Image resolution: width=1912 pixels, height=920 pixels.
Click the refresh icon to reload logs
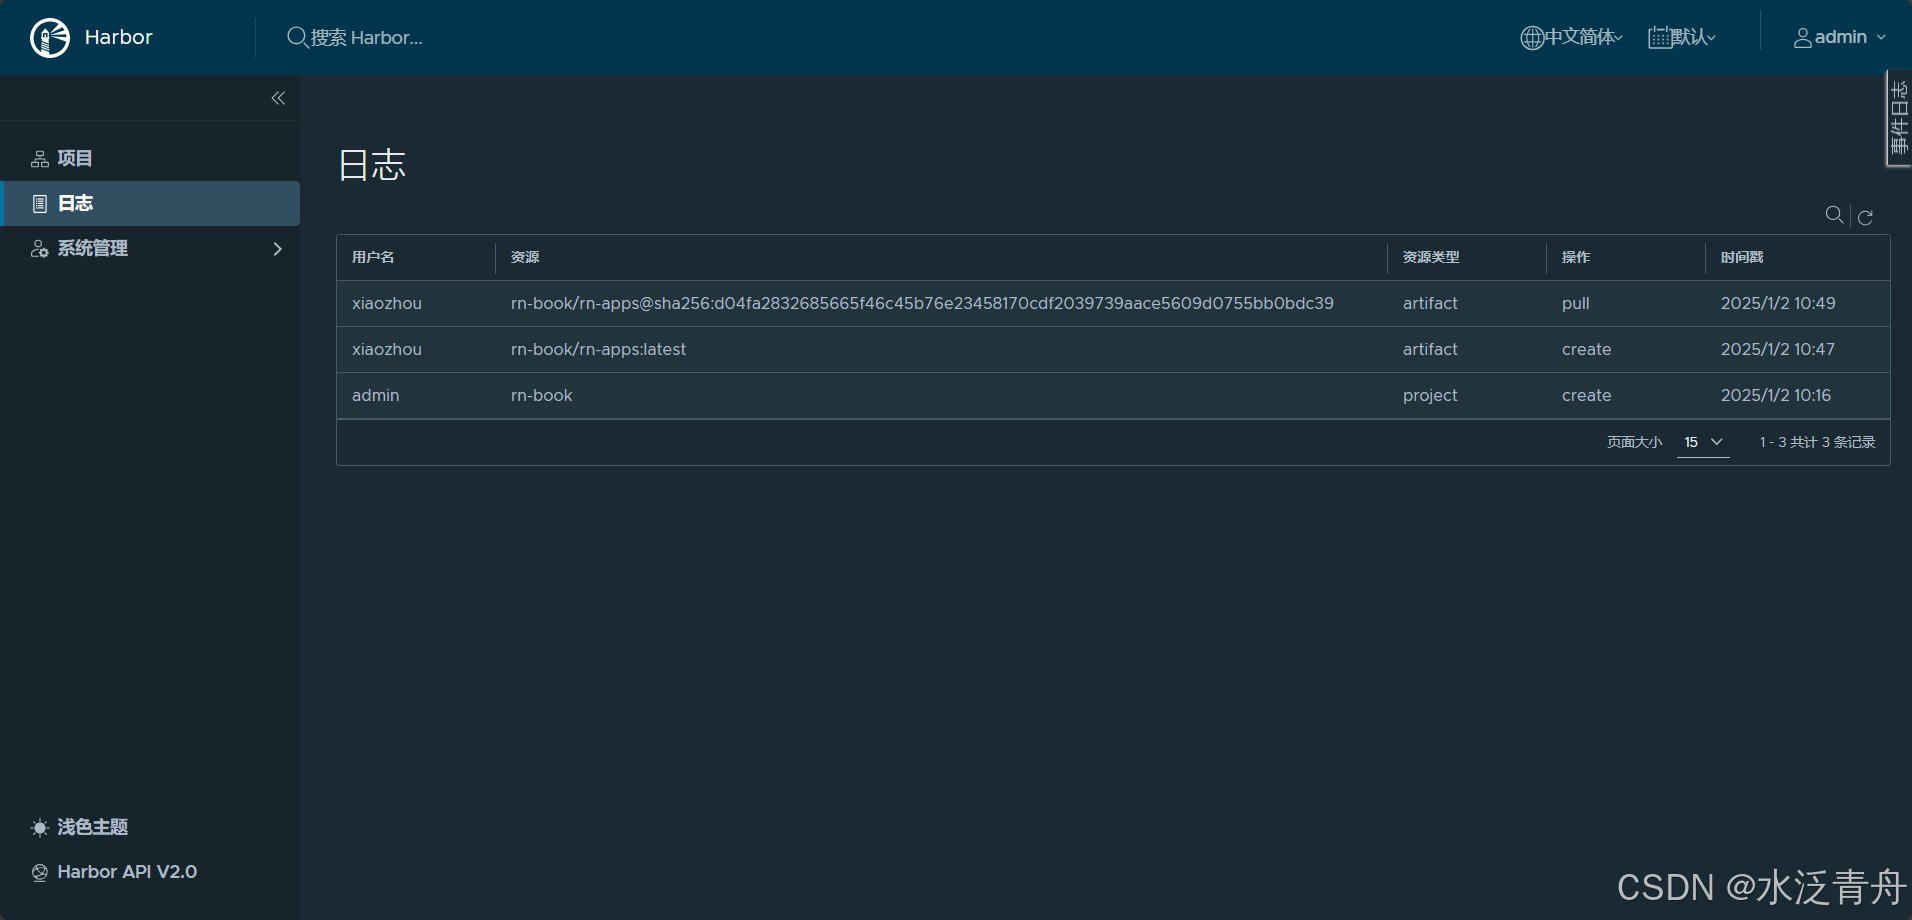coord(1865,217)
